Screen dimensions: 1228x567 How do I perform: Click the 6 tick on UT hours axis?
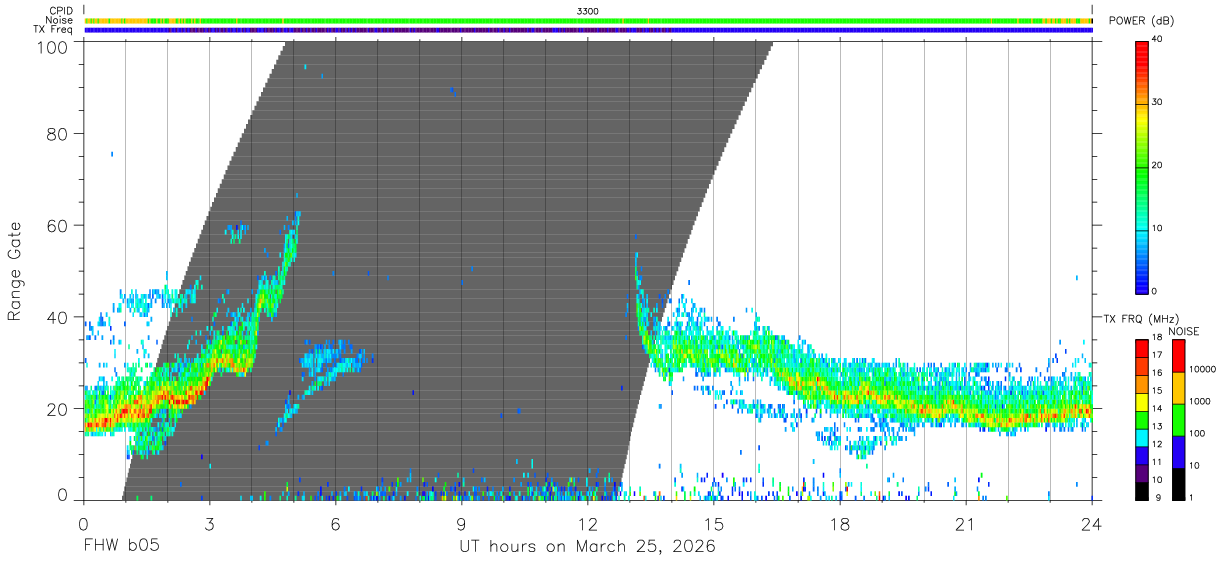(335, 524)
